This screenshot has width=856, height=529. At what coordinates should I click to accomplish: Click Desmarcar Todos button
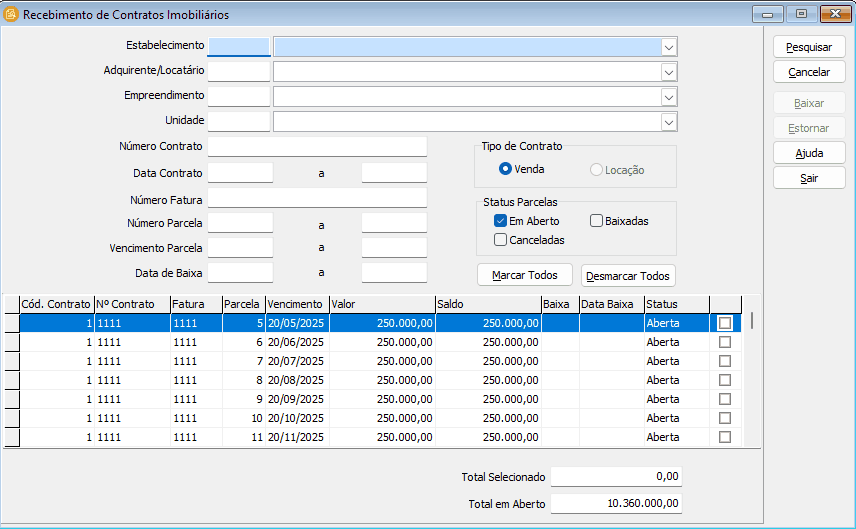tap(628, 276)
